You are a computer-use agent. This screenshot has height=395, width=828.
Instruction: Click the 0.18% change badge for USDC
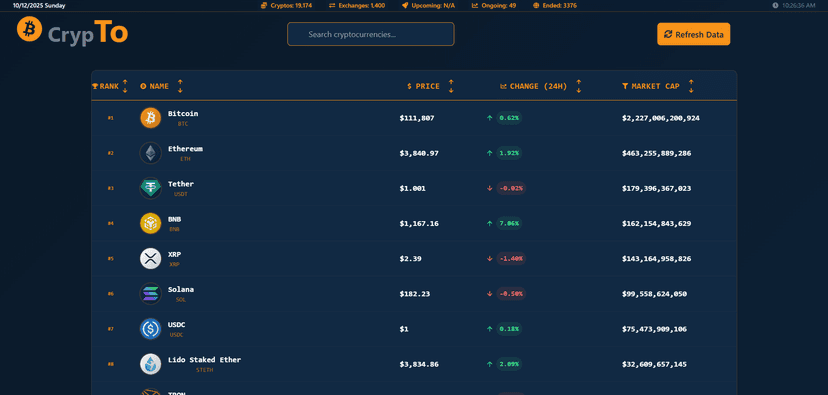click(x=509, y=329)
